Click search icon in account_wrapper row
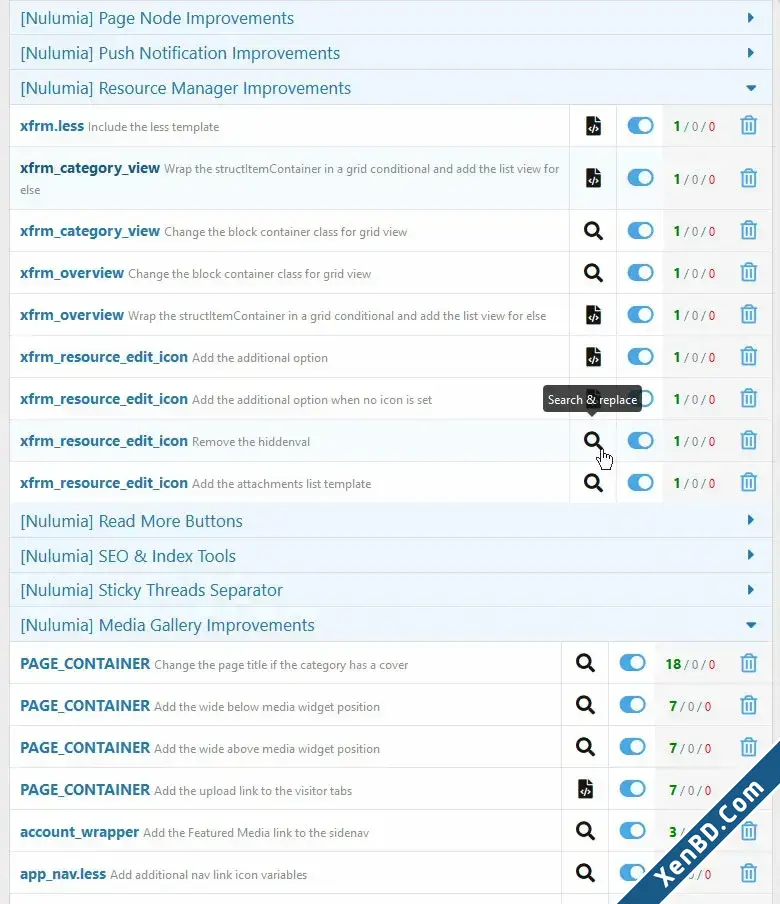 pyautogui.click(x=585, y=831)
